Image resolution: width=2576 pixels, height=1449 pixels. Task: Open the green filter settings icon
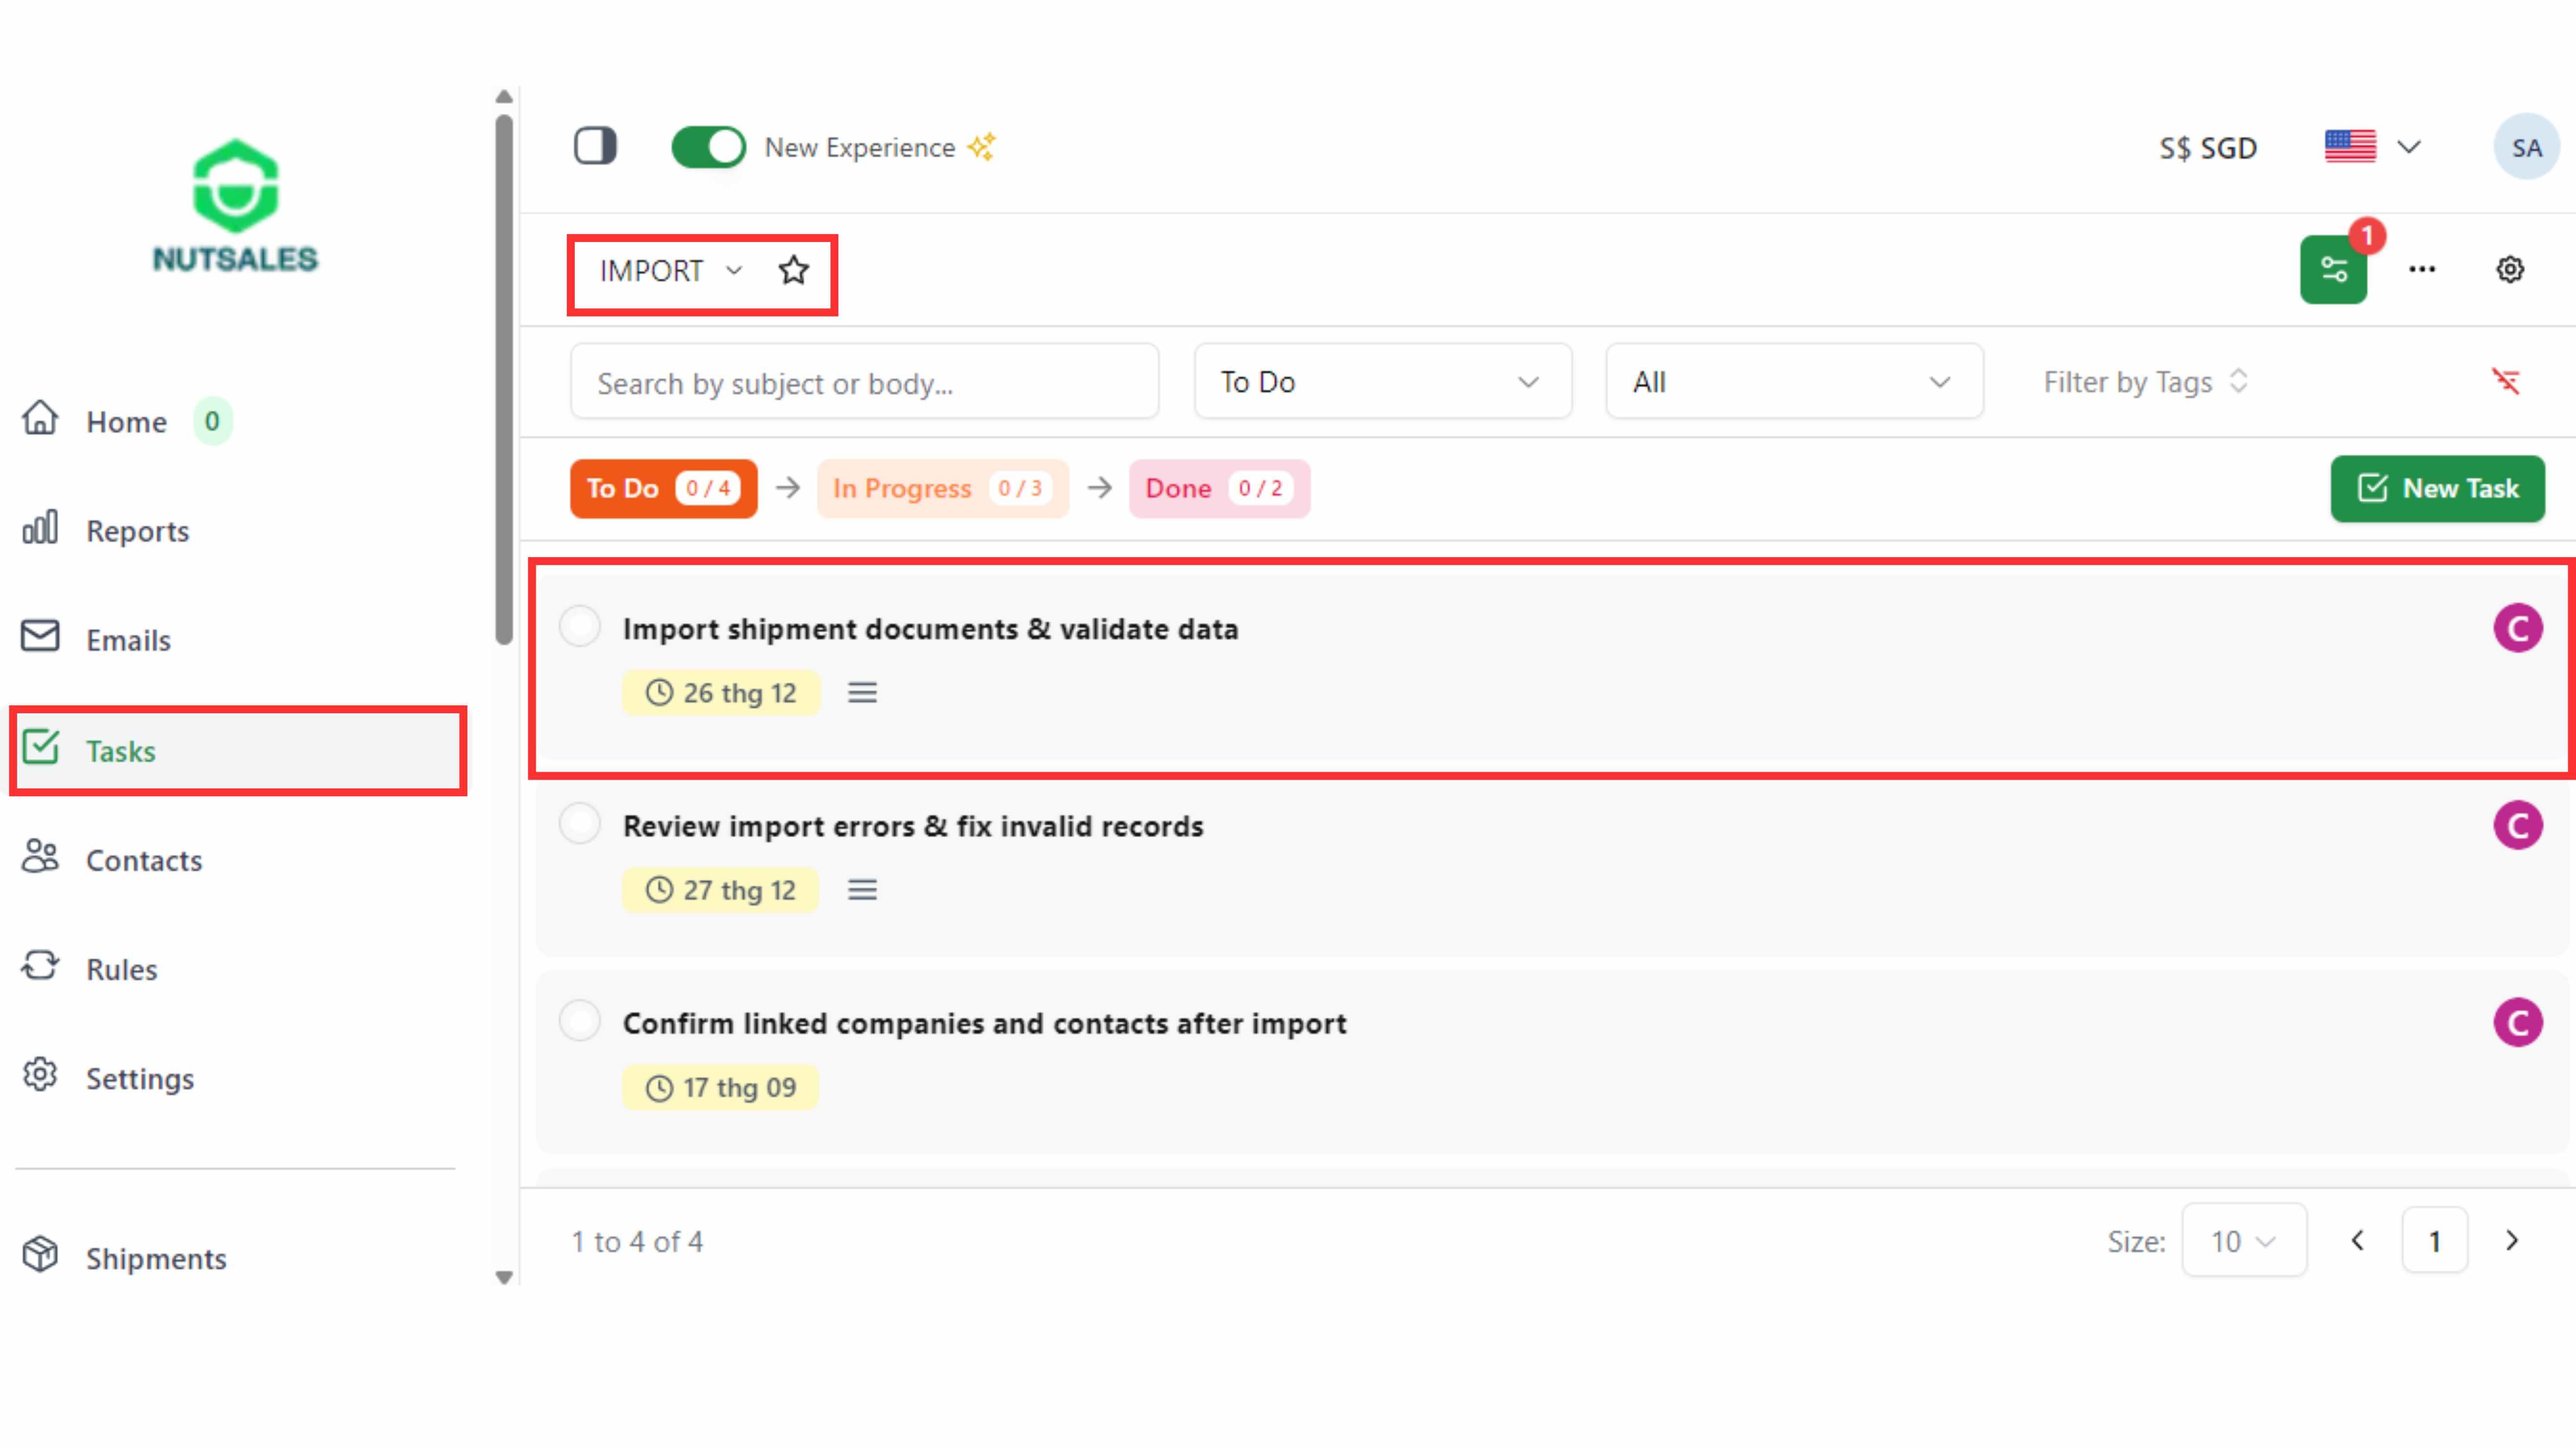pos(2333,270)
